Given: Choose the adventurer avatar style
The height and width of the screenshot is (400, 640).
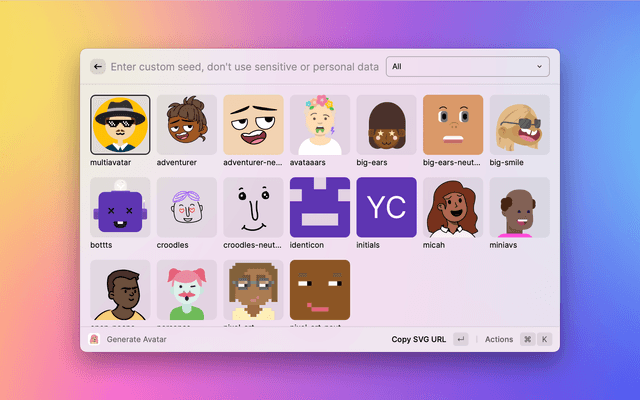Looking at the screenshot, I should click(186, 125).
